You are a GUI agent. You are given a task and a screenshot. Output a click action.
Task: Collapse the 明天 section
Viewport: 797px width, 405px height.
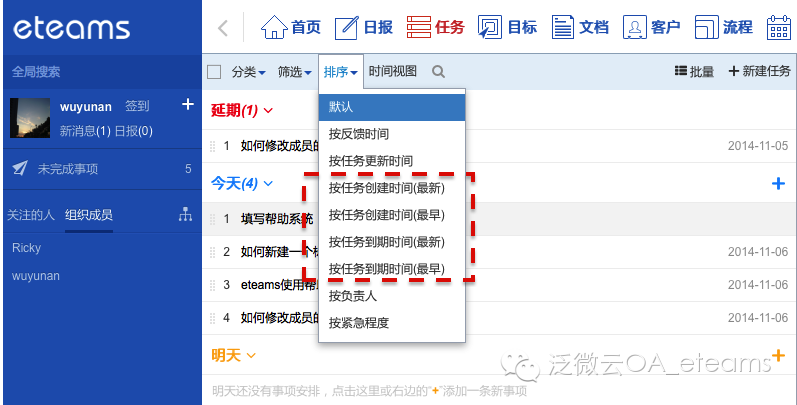[234, 355]
